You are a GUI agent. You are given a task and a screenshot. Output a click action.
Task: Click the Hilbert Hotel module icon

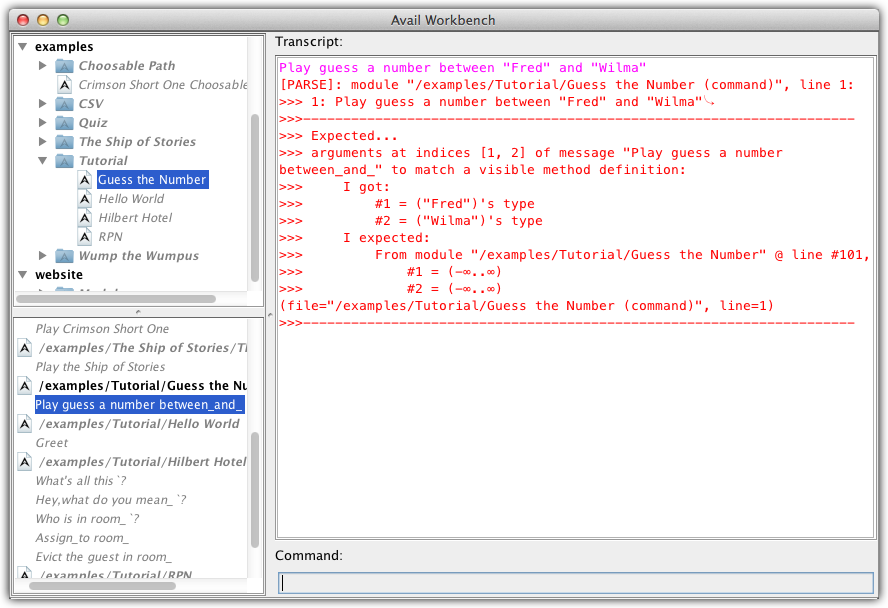[85, 218]
